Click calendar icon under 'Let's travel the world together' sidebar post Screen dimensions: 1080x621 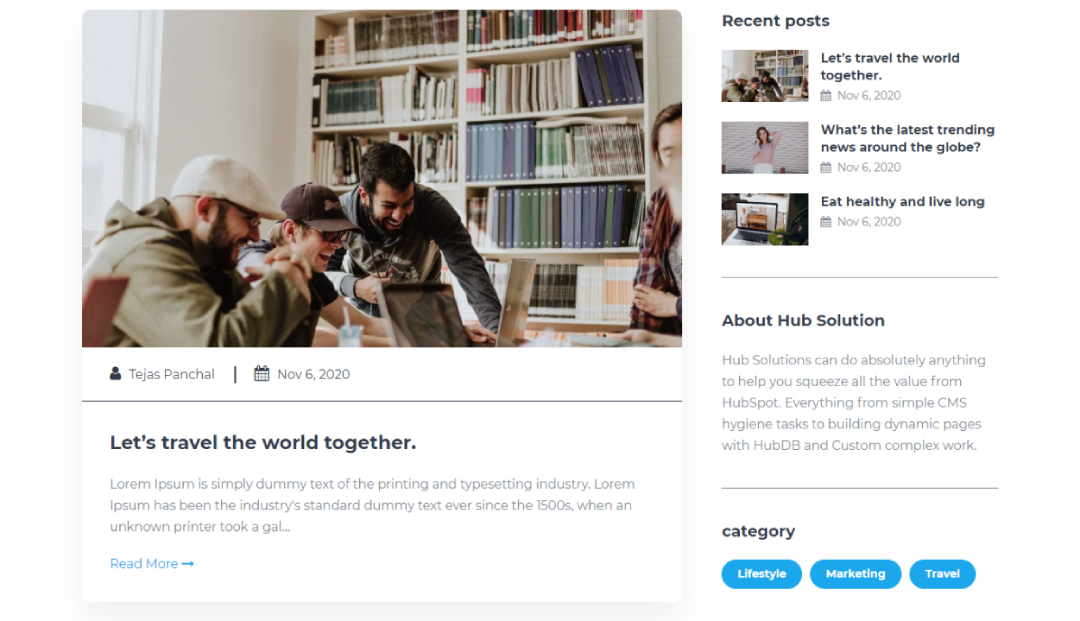point(826,96)
